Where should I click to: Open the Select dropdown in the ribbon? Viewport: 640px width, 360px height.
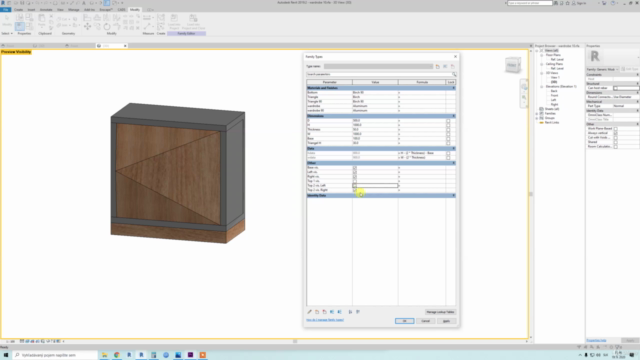click(7, 33)
